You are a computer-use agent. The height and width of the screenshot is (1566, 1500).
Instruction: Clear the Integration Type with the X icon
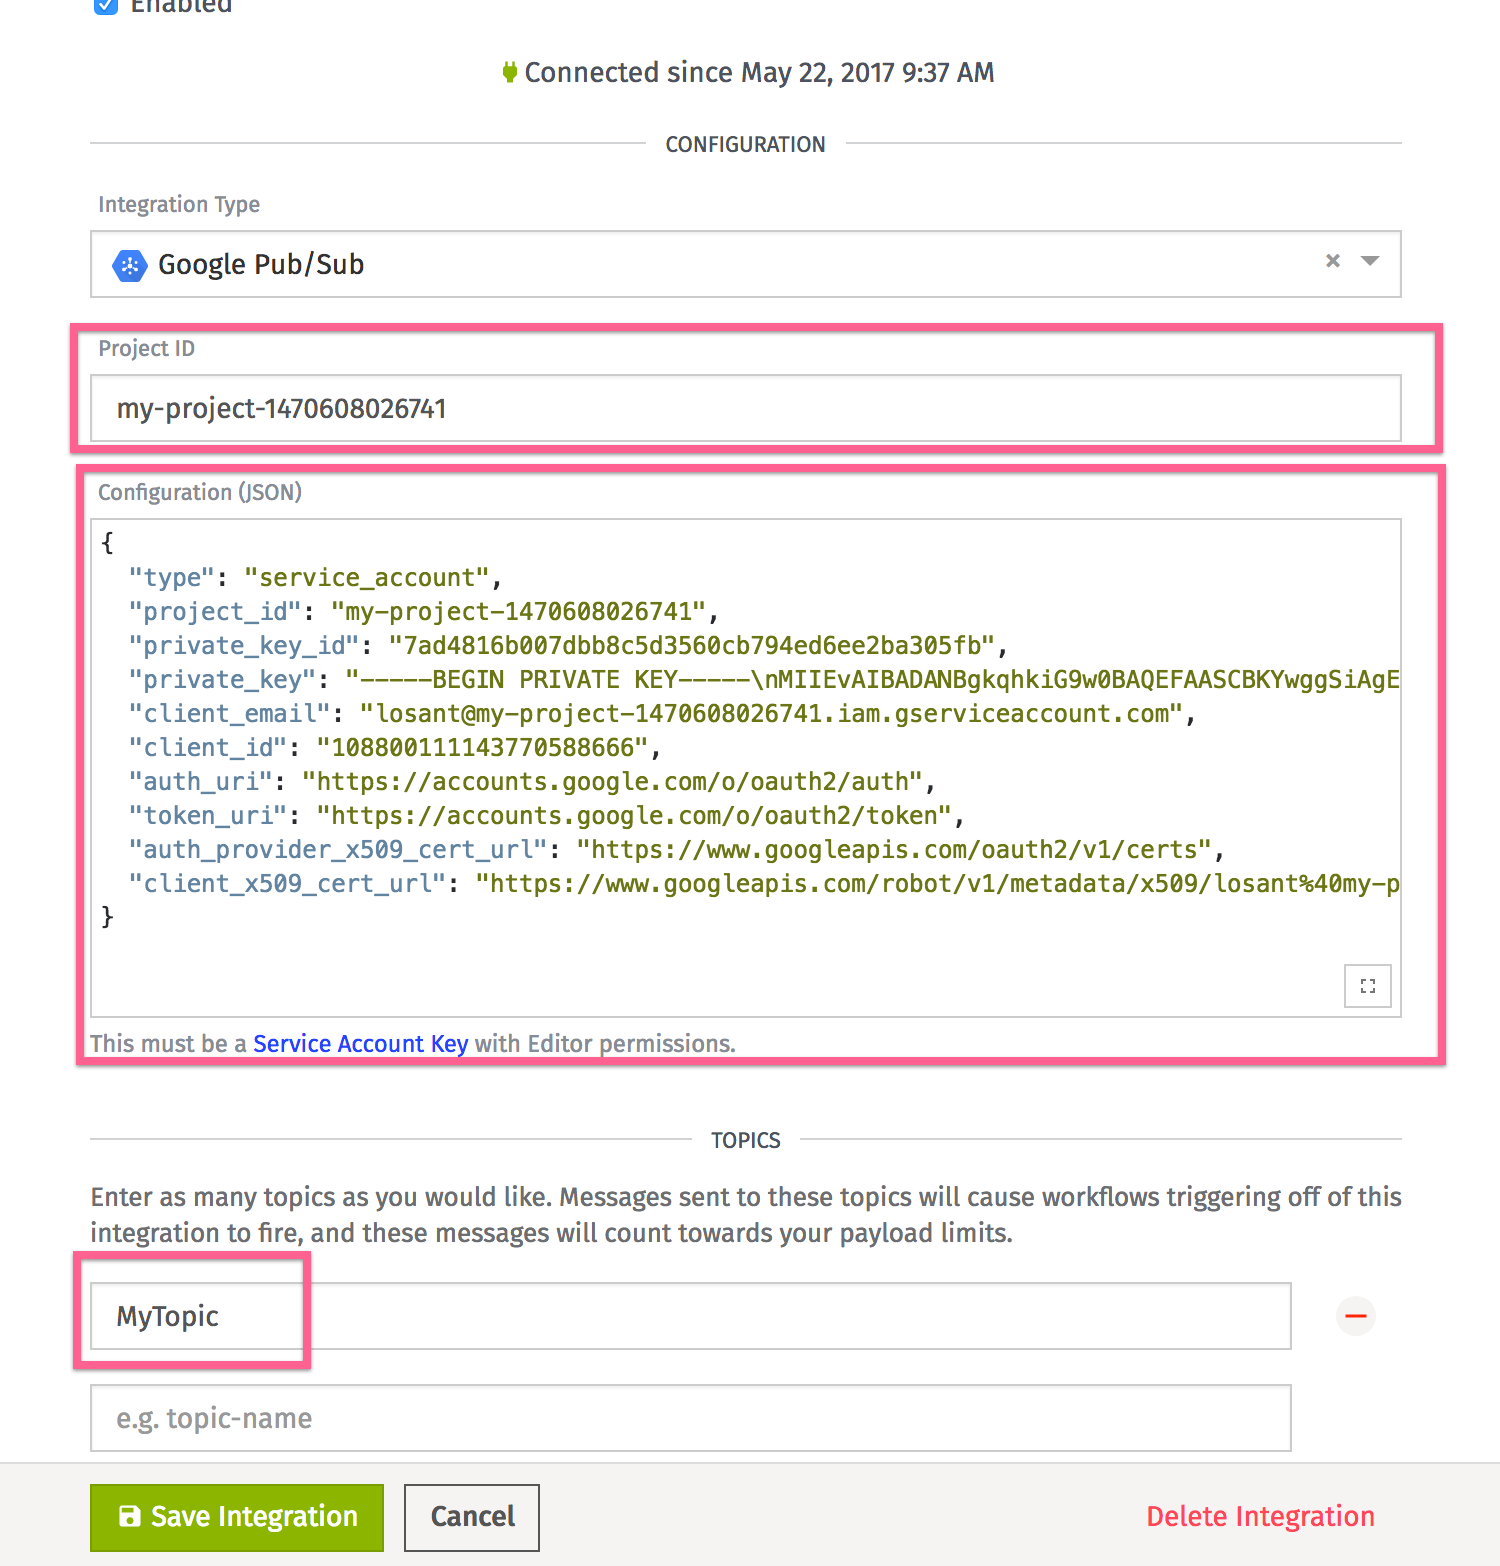[1332, 261]
